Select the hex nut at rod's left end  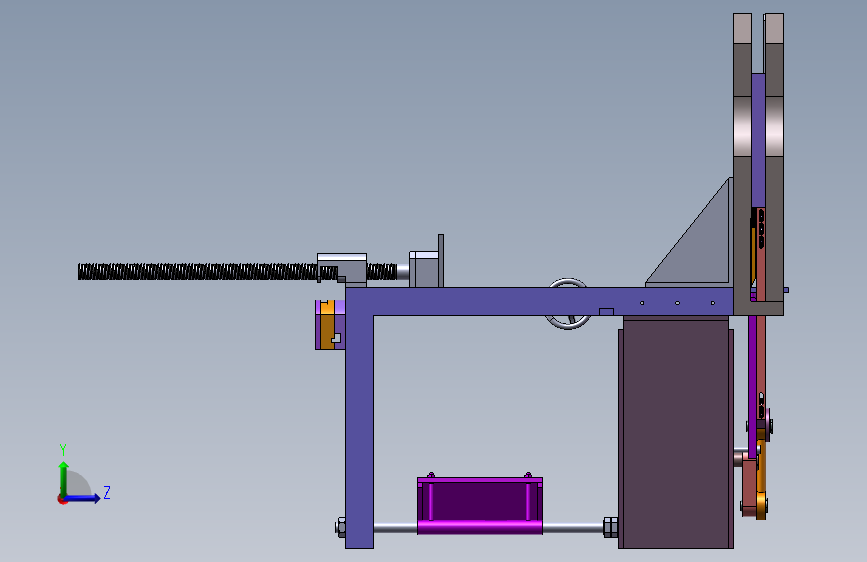(x=341, y=527)
